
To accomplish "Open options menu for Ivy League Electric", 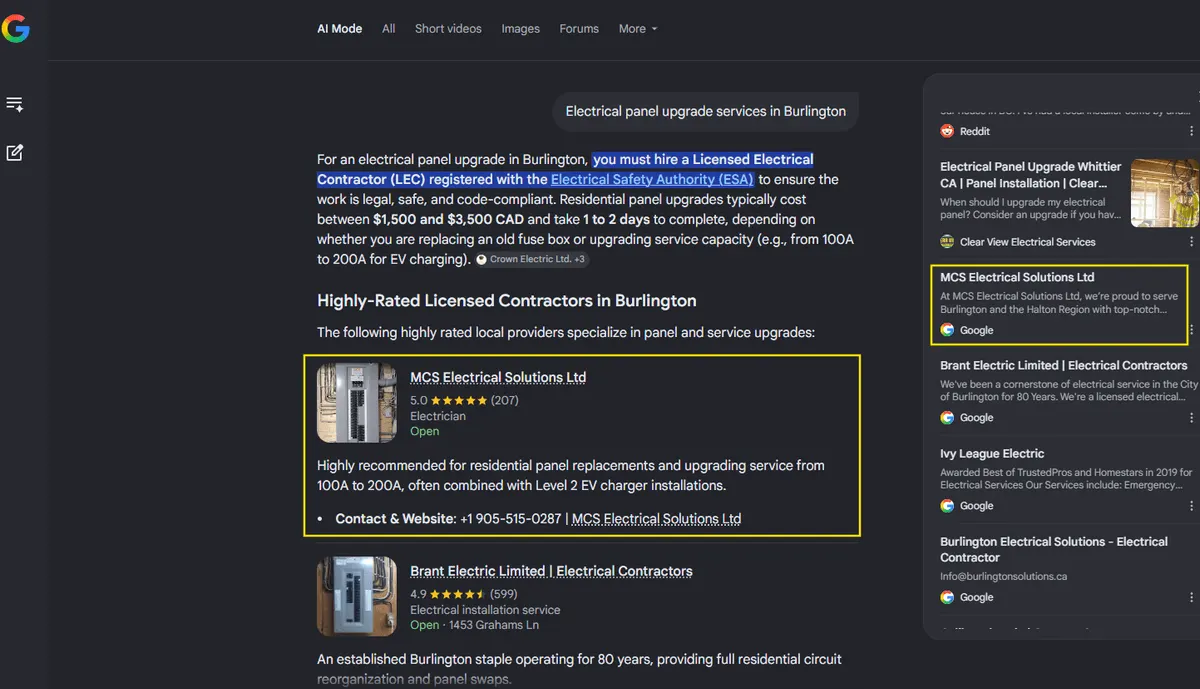I will pyautogui.click(x=1191, y=506).
